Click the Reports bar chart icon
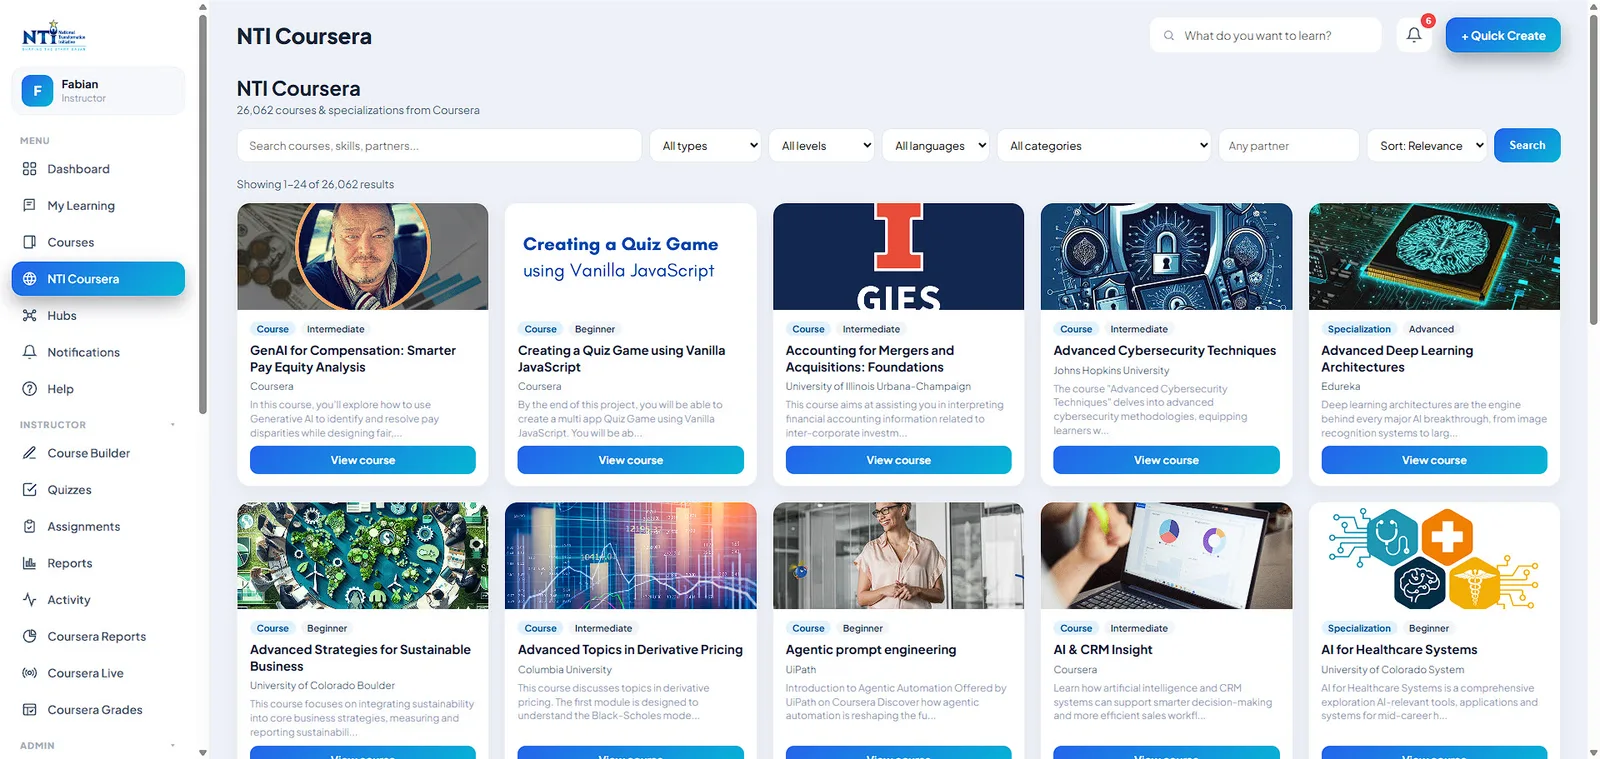The width and height of the screenshot is (1600, 759). click(x=29, y=563)
